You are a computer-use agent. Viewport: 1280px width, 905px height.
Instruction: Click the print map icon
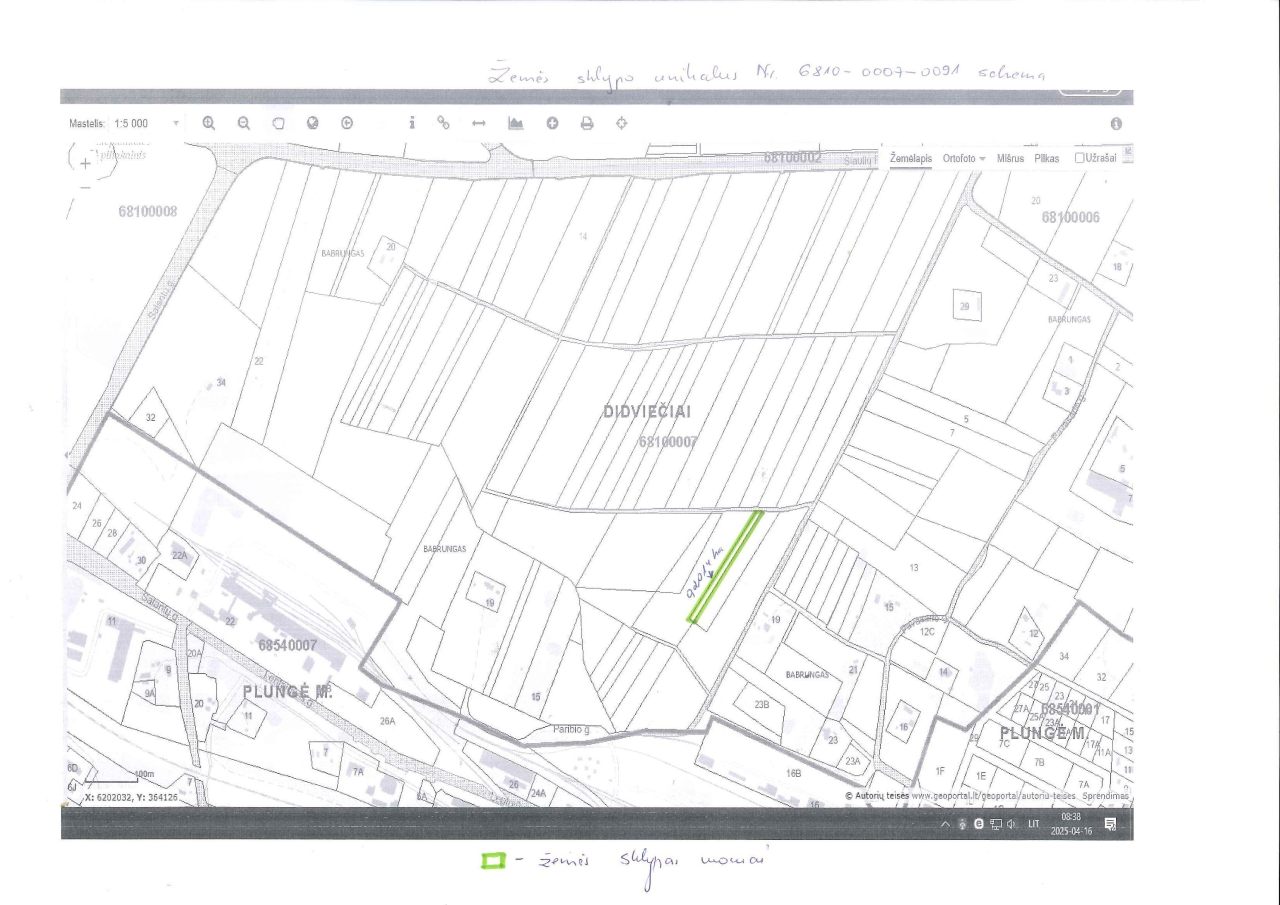click(x=587, y=123)
